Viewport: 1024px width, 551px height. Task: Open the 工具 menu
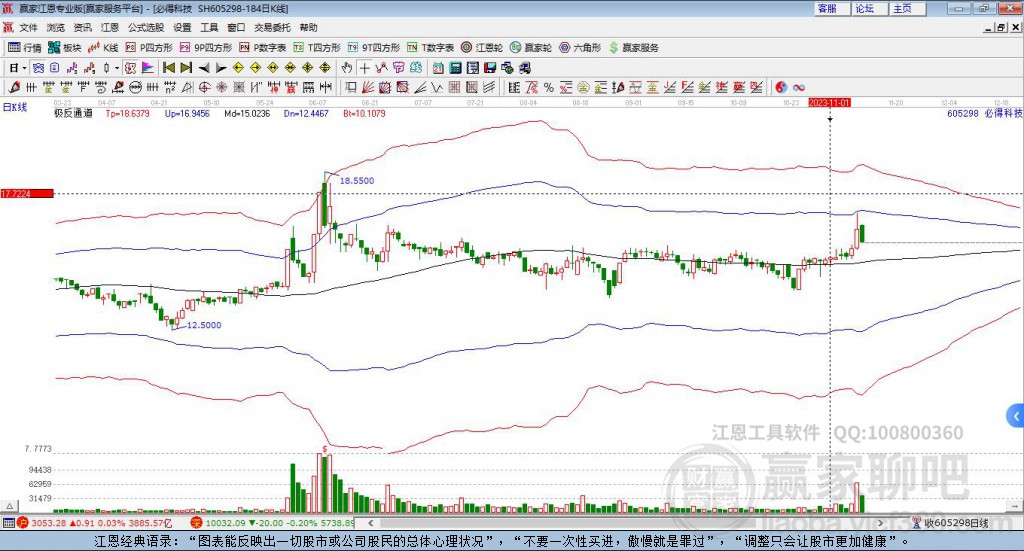point(209,27)
